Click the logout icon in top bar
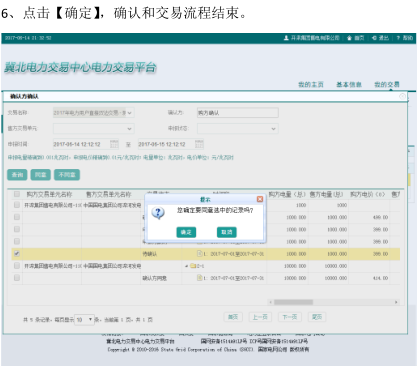The height and width of the screenshot is (368, 418). [x=374, y=38]
